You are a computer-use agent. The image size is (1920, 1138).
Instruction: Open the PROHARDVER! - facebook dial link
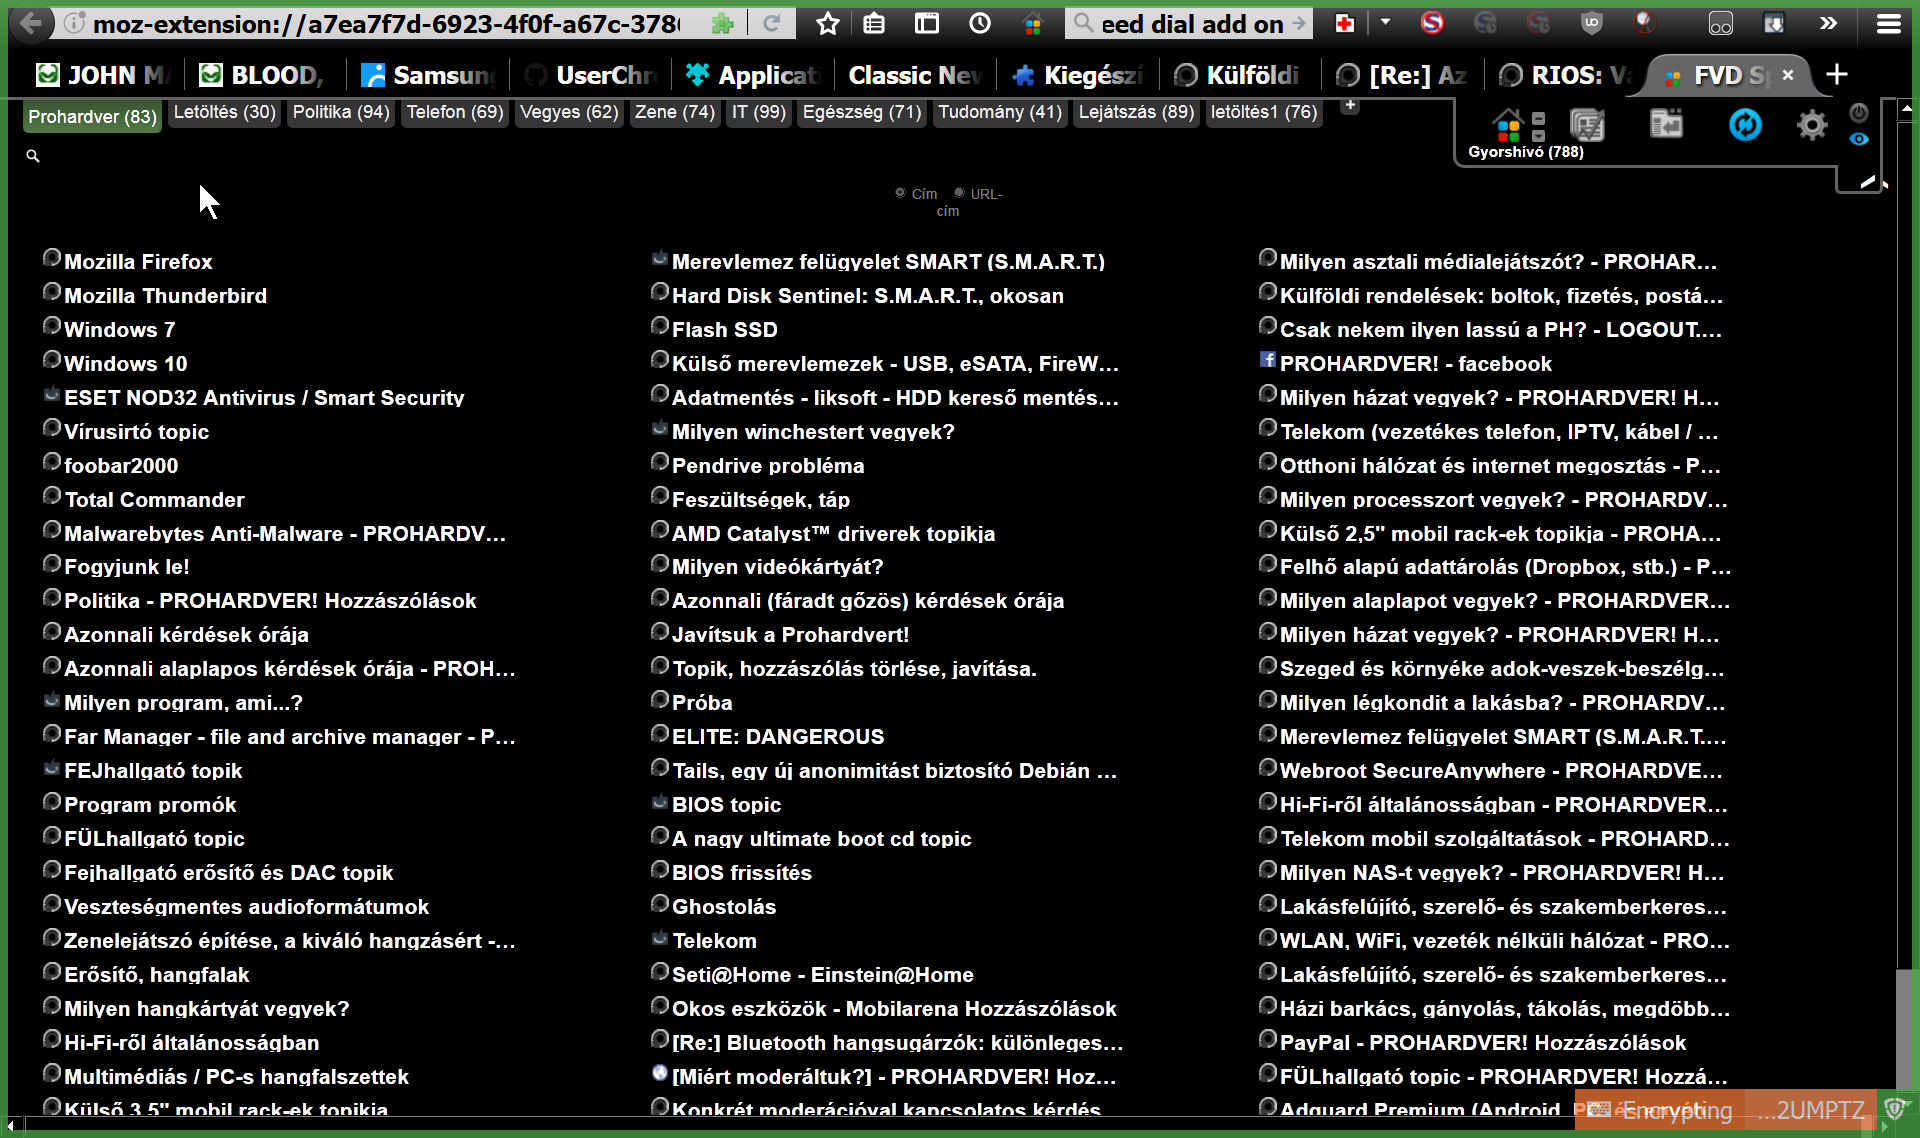coord(1416,364)
